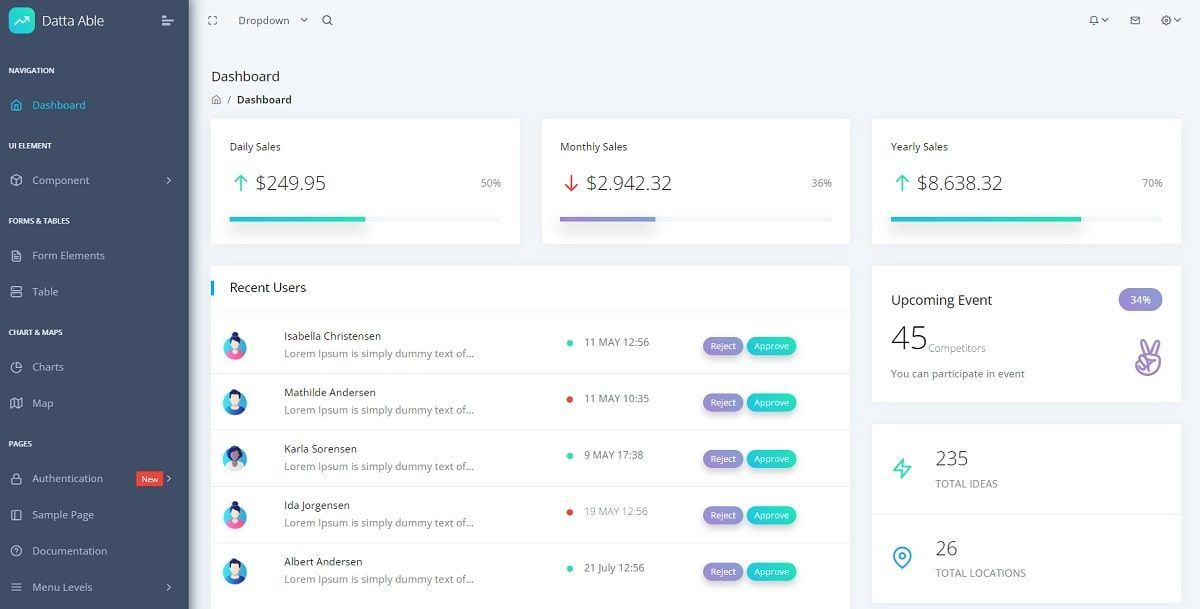
Task: Click the 34% badge on Upcoming Event
Action: [x=1140, y=299]
